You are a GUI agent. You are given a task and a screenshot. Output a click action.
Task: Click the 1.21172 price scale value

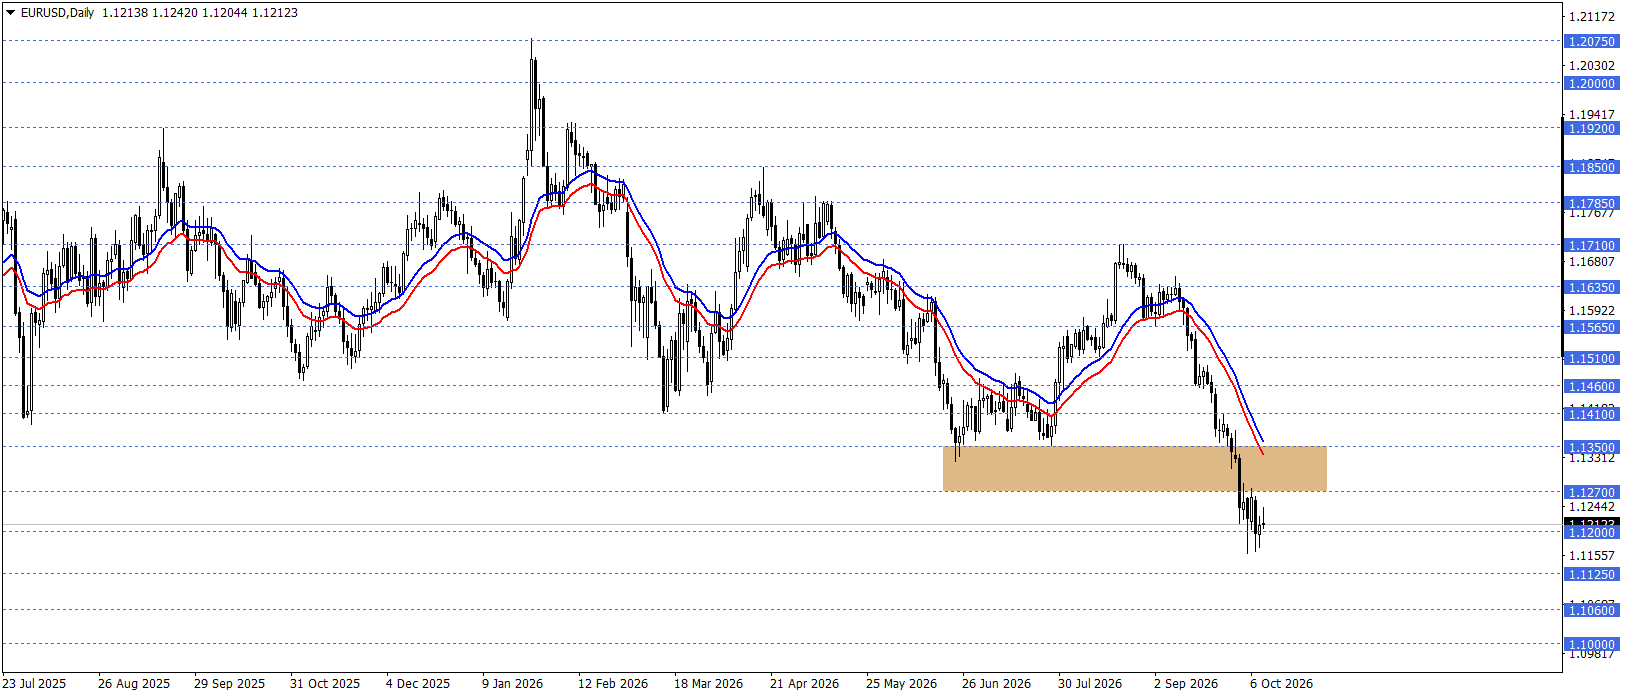click(x=1592, y=17)
